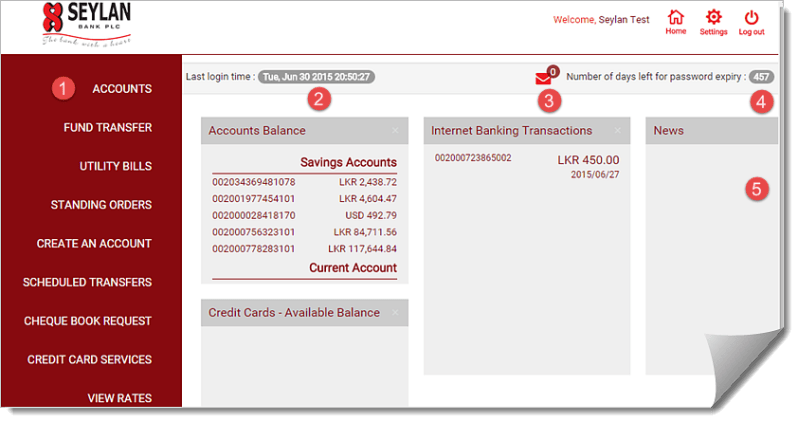
Task: Go to Home via house icon
Action: click(675, 18)
